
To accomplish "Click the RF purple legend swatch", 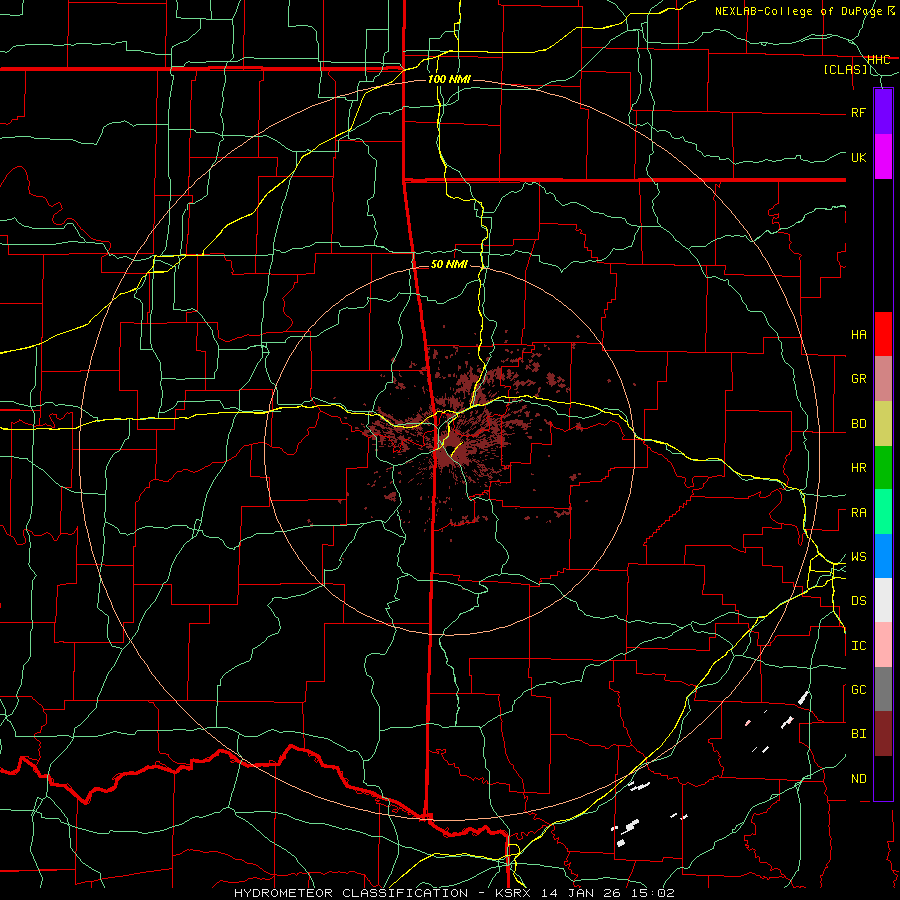I will pos(883,111).
